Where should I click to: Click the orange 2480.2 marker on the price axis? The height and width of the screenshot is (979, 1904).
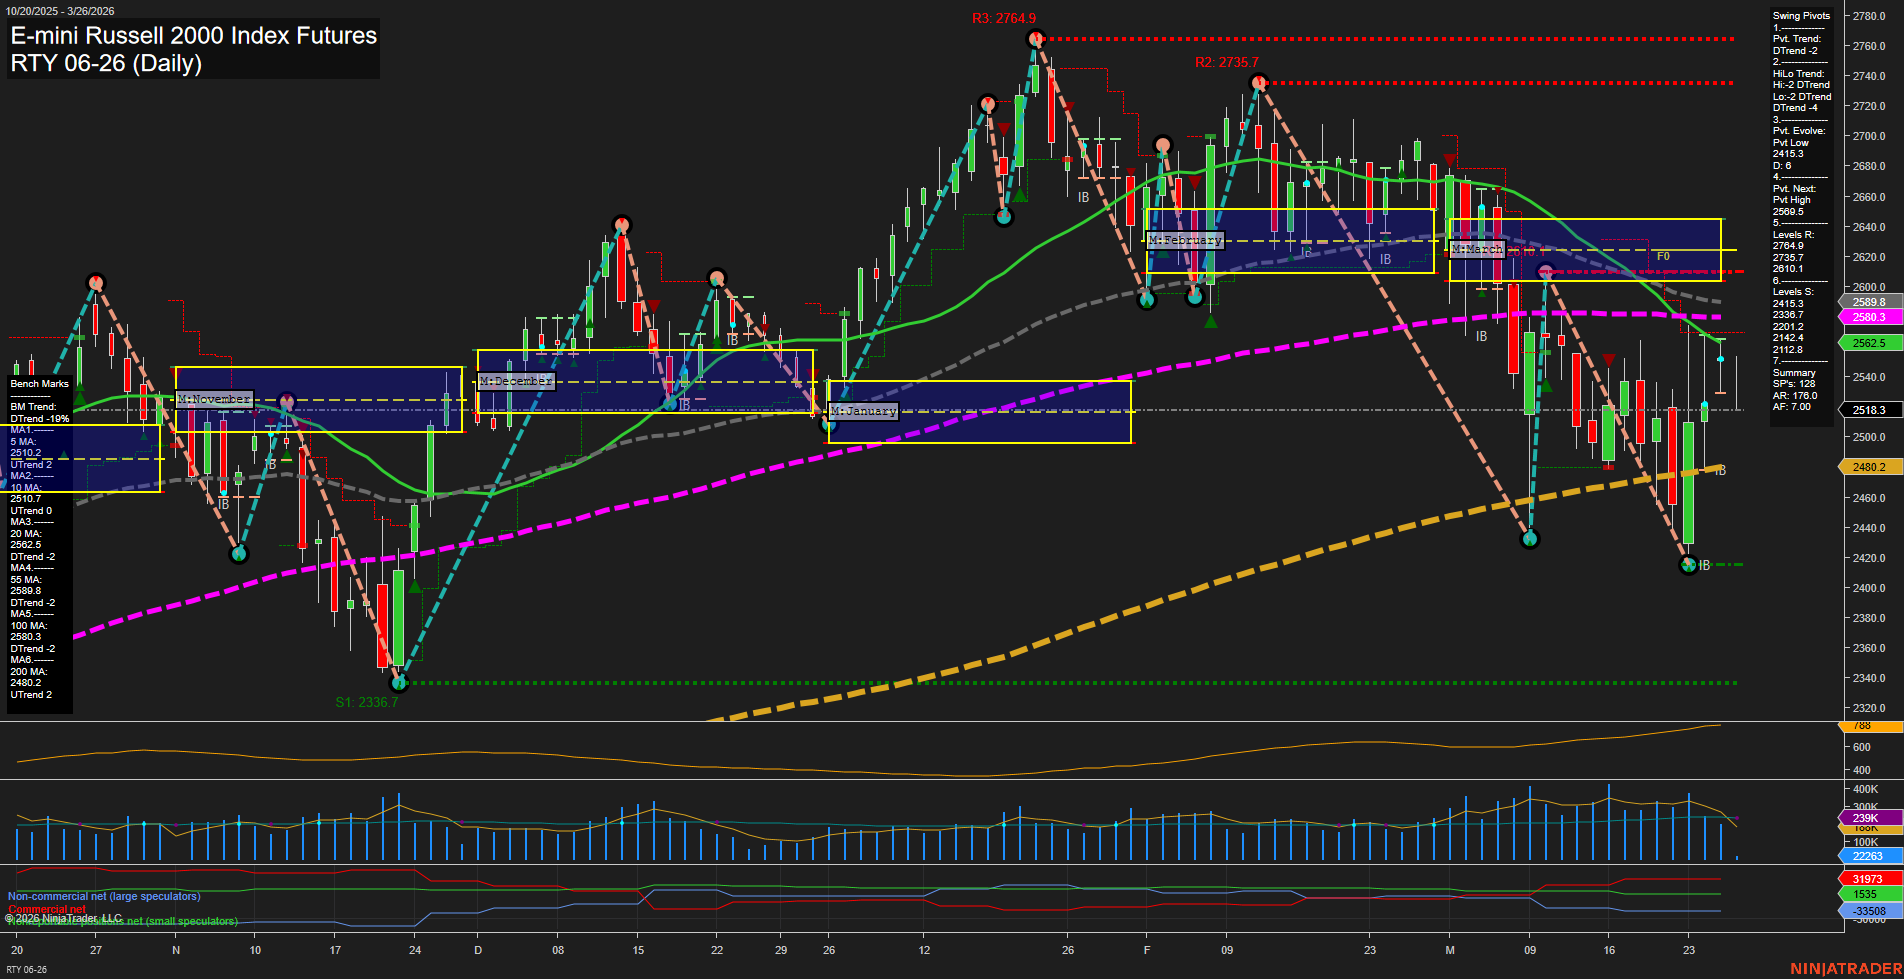[x=1868, y=467]
